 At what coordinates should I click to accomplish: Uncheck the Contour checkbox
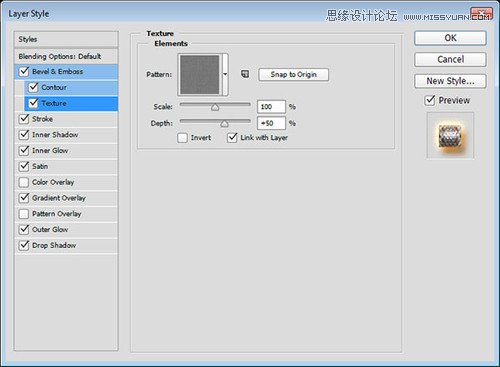click(33, 87)
